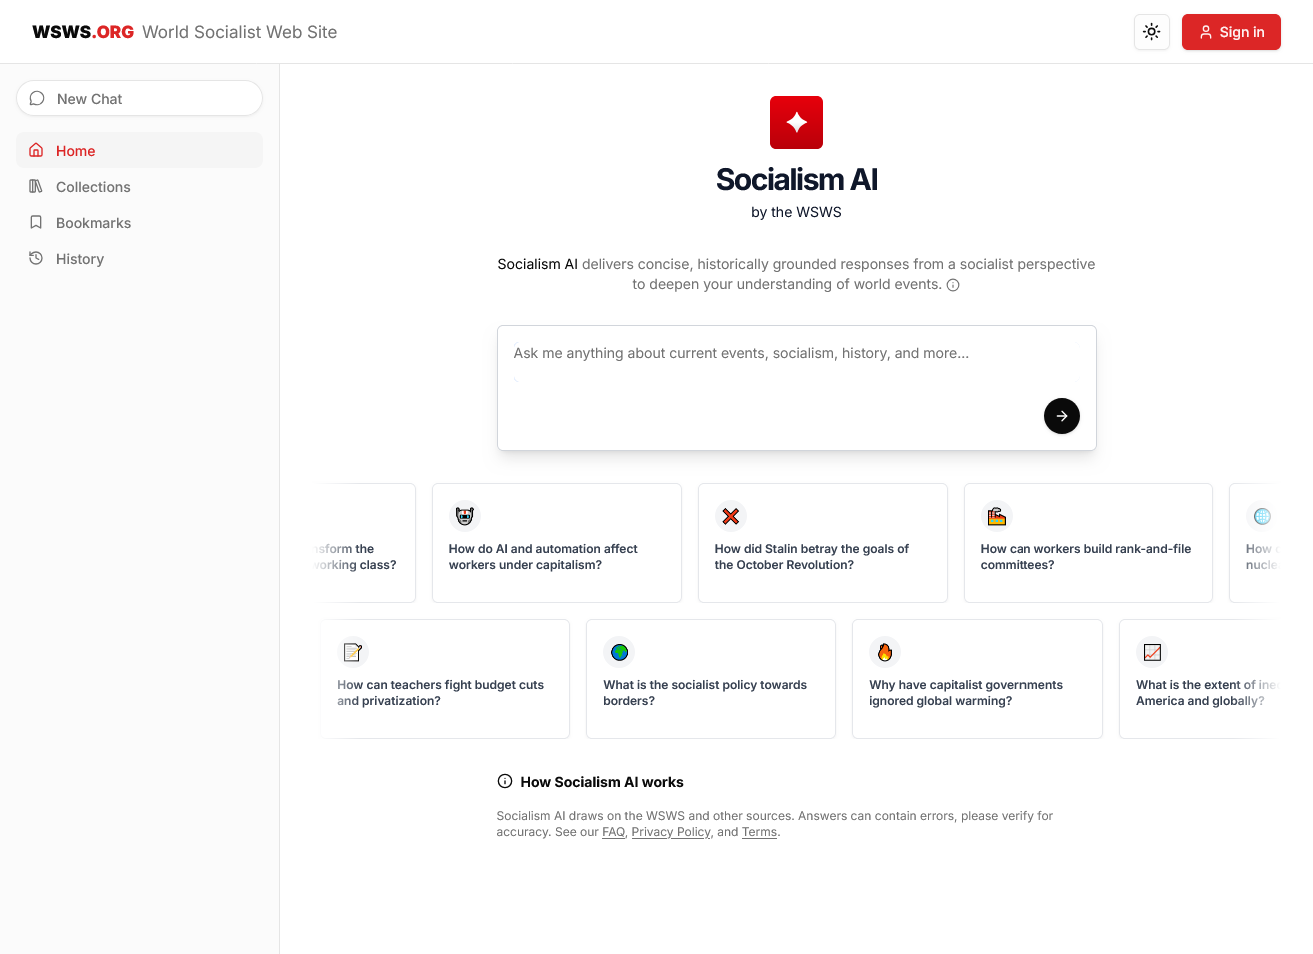Screen dimensions: 1313x954
Task: Click the red X icon on Stalin card
Action: tap(731, 516)
